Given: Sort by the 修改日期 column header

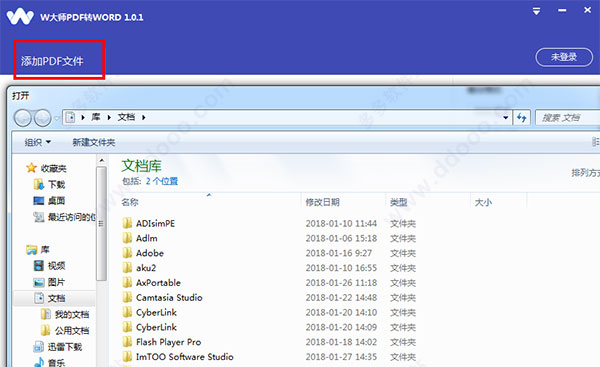Looking at the screenshot, I should [322, 202].
